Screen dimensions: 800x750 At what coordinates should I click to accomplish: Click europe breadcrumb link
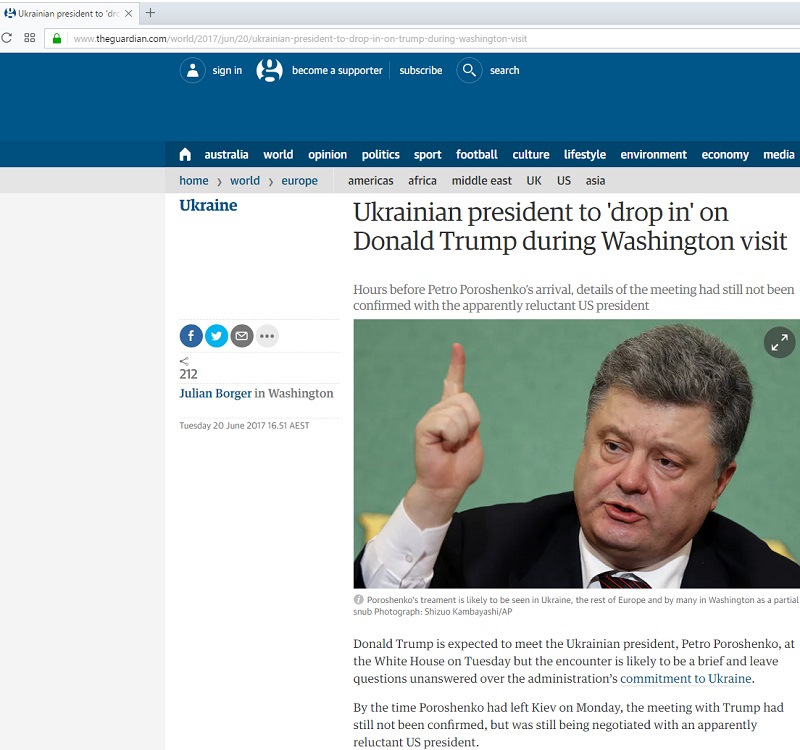pyautogui.click(x=299, y=181)
